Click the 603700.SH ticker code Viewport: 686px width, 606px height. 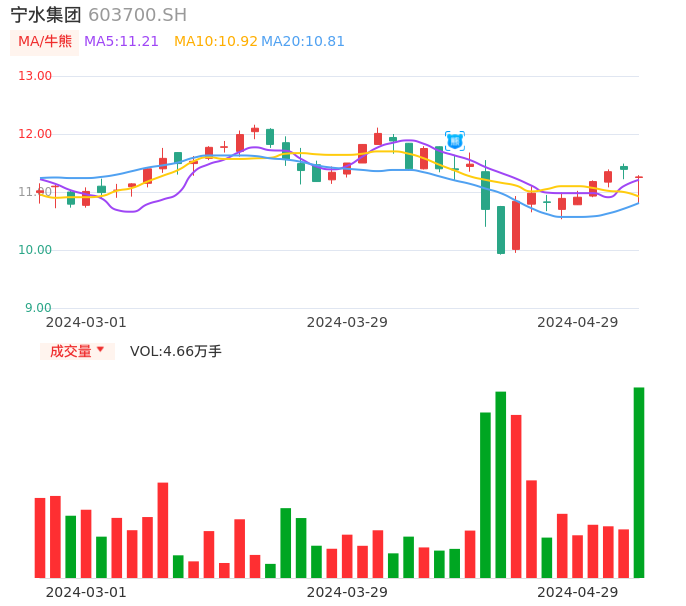137,15
